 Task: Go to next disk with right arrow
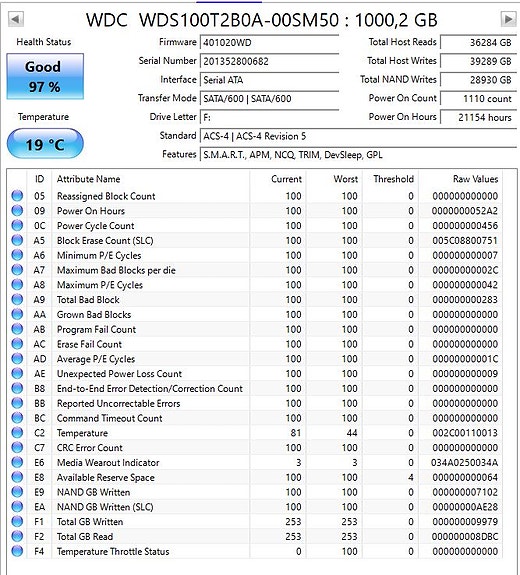click(x=508, y=19)
